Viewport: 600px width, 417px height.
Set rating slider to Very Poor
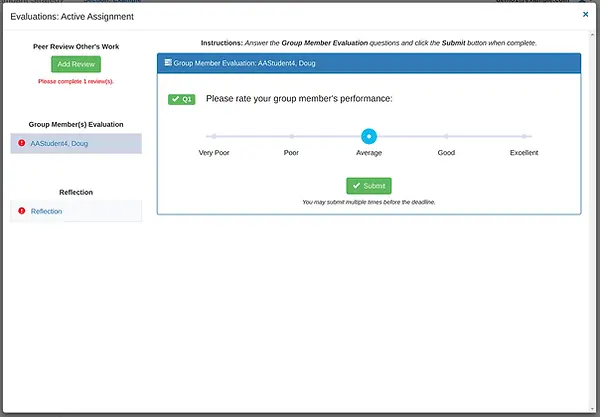point(214,136)
